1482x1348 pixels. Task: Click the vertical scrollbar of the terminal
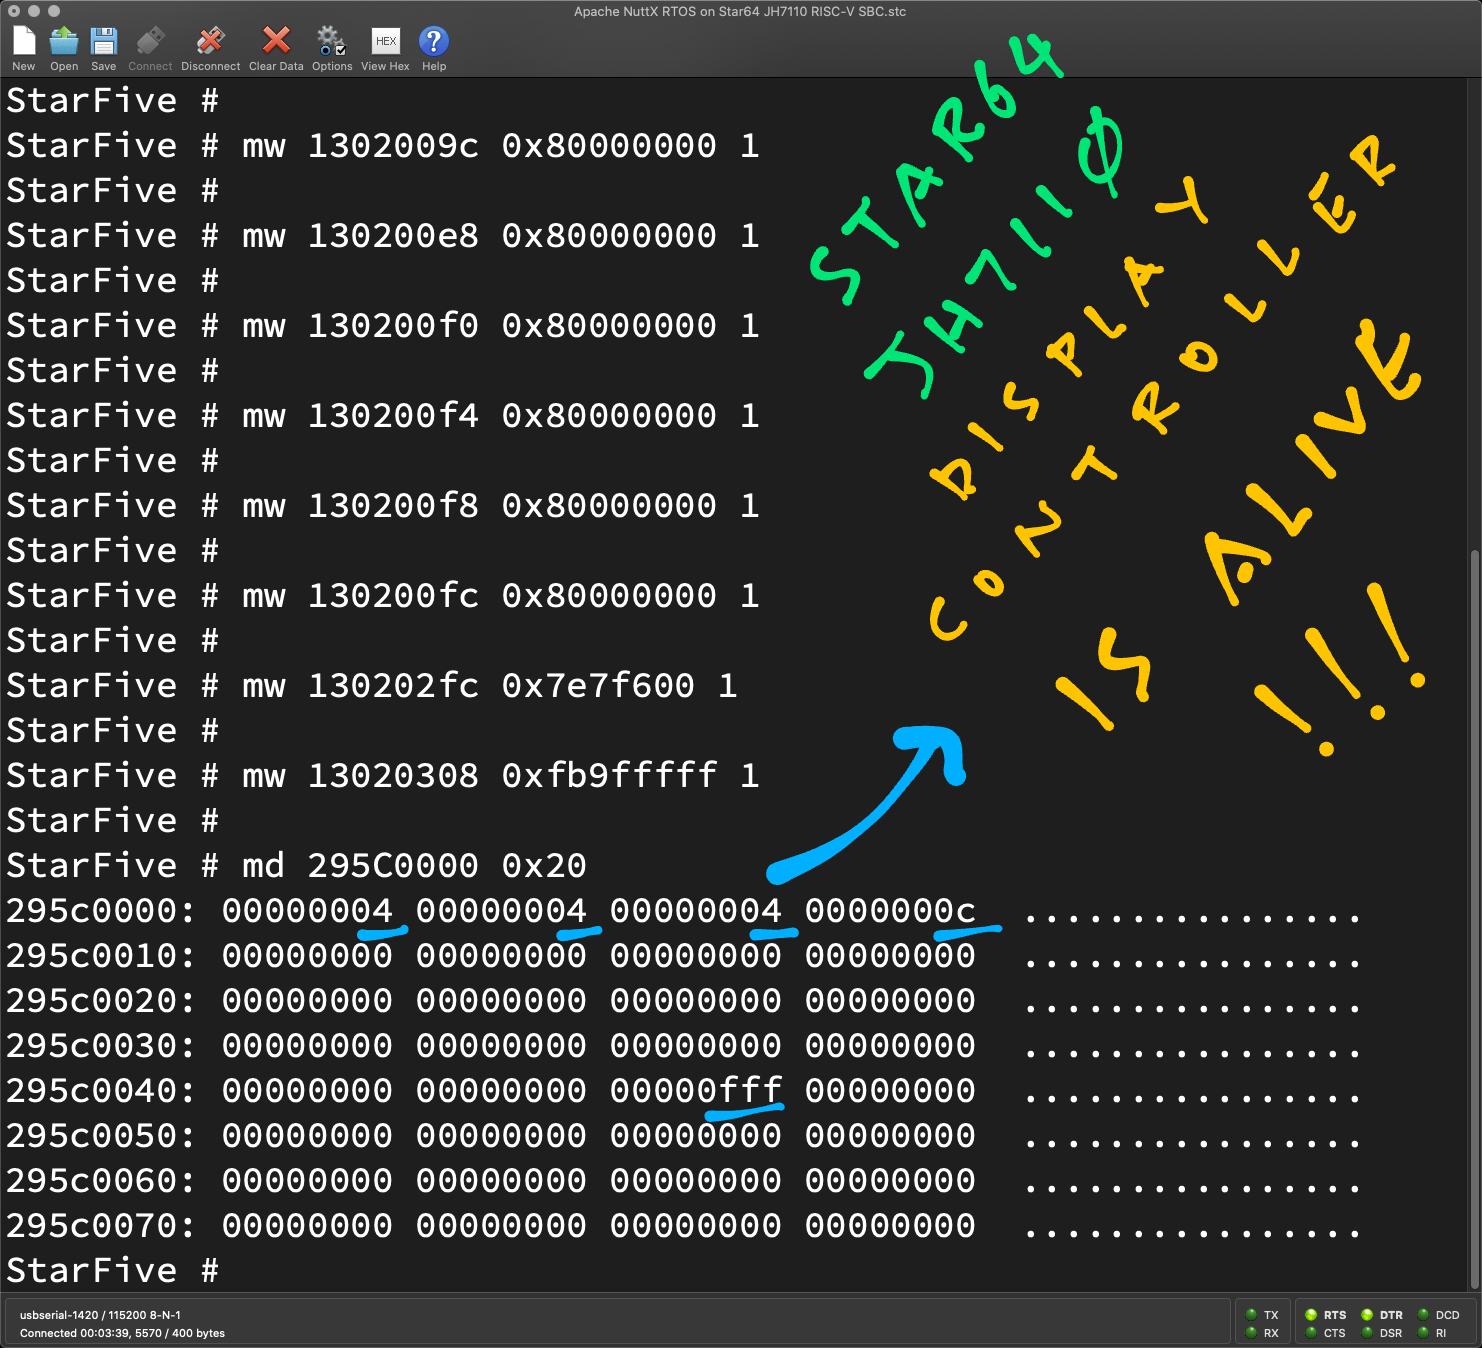click(1475, 920)
